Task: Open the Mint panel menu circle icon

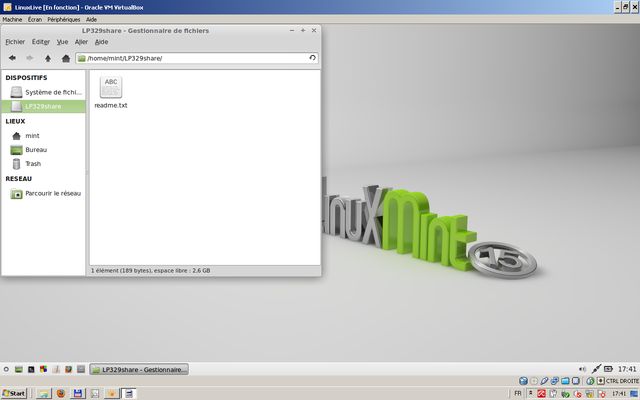Action: pos(6,369)
